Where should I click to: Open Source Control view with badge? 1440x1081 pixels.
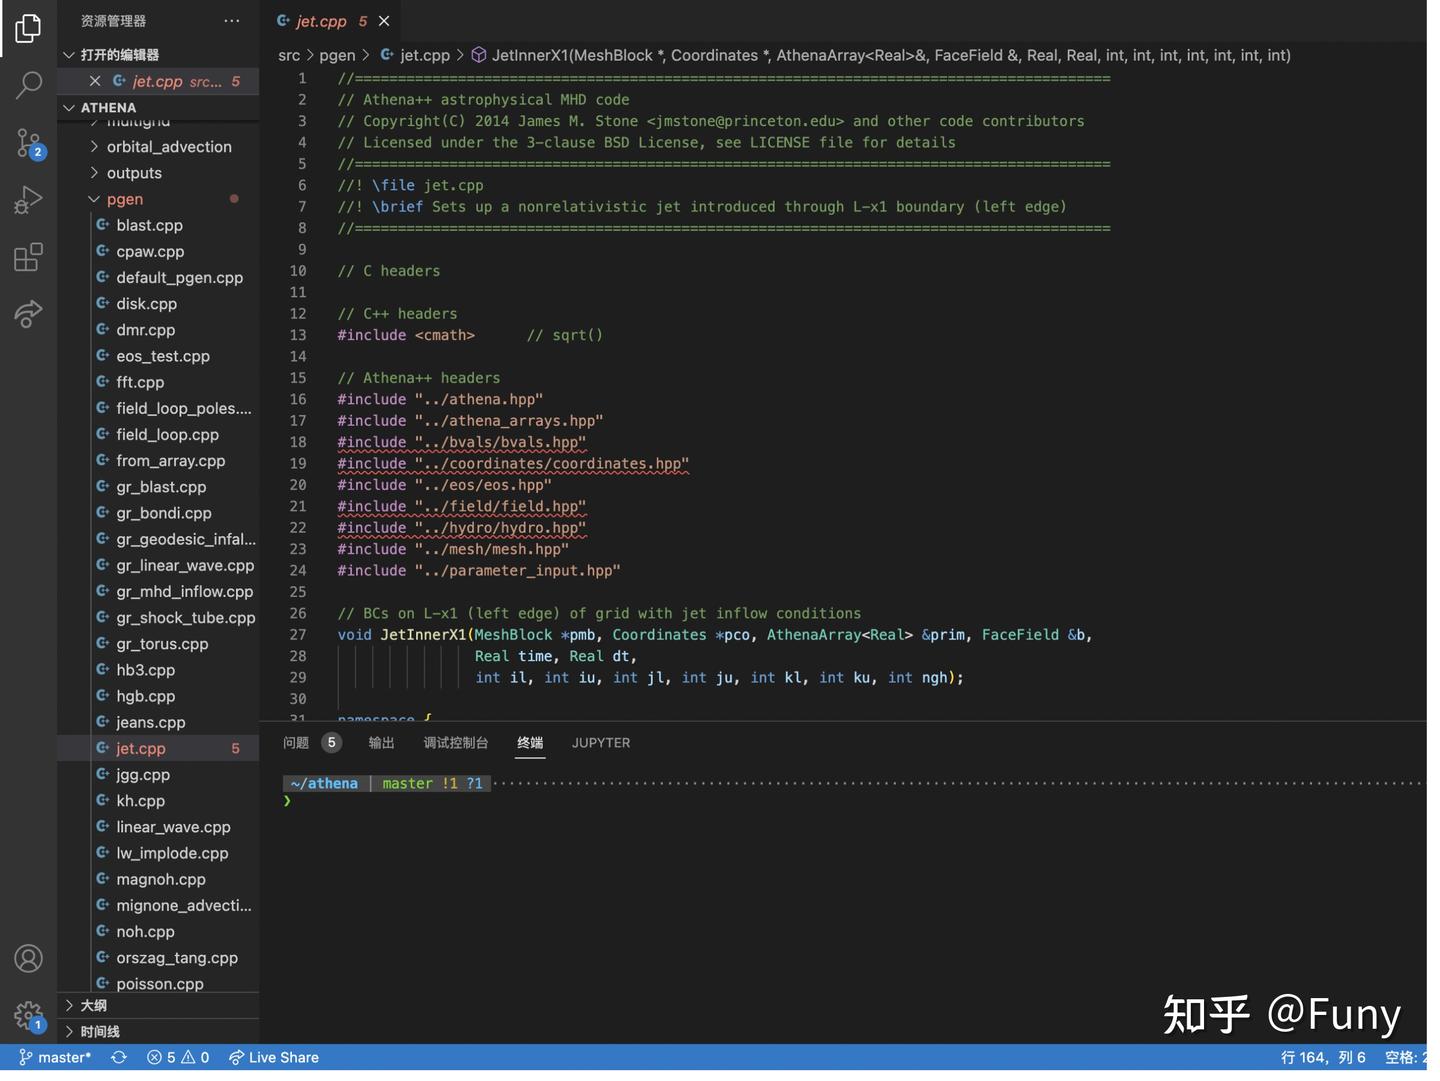coord(28,143)
